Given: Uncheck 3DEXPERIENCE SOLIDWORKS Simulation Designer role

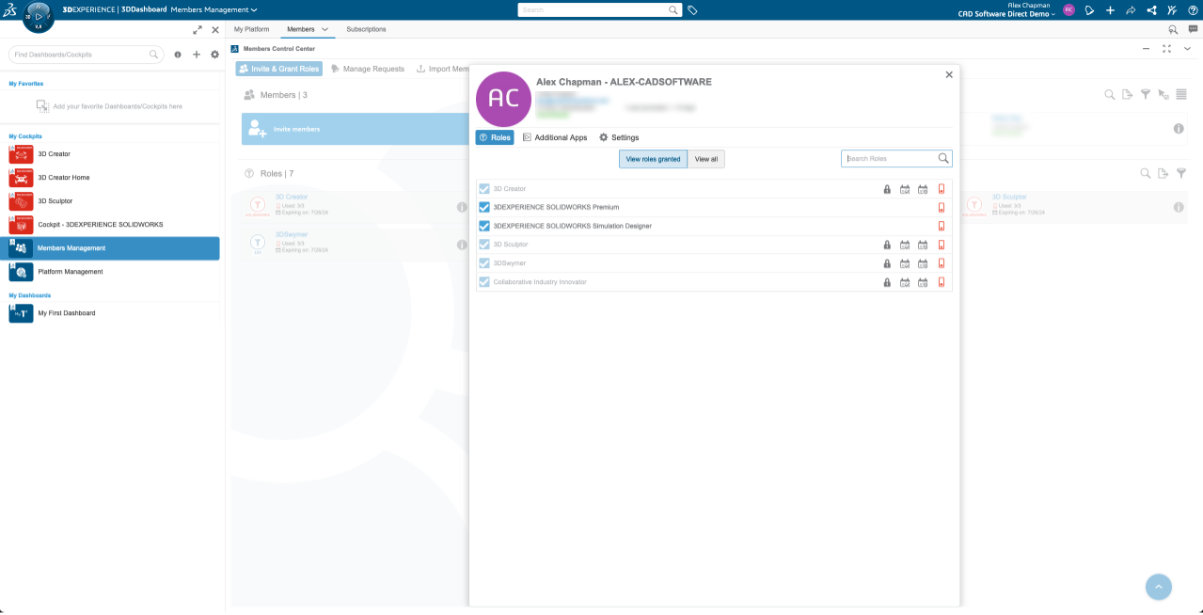Looking at the screenshot, I should pyautogui.click(x=485, y=226).
